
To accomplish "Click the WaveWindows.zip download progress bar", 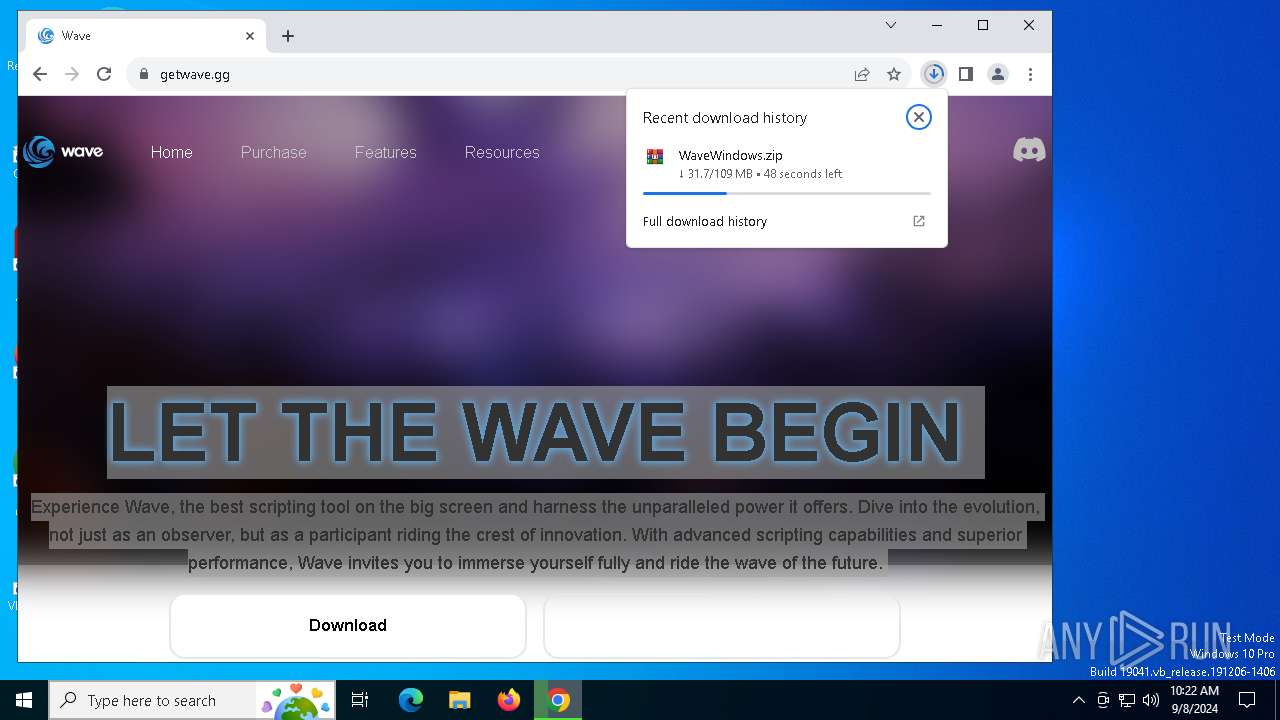I will point(786,193).
